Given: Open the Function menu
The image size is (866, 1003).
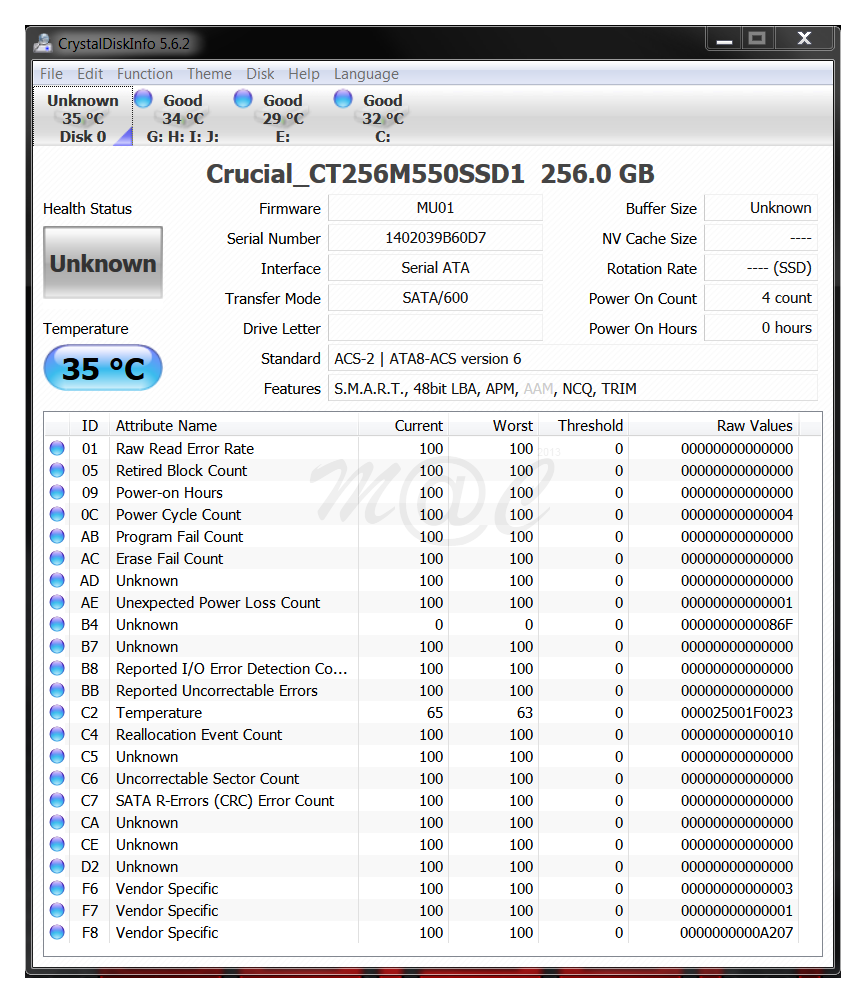Looking at the screenshot, I should pos(145,74).
